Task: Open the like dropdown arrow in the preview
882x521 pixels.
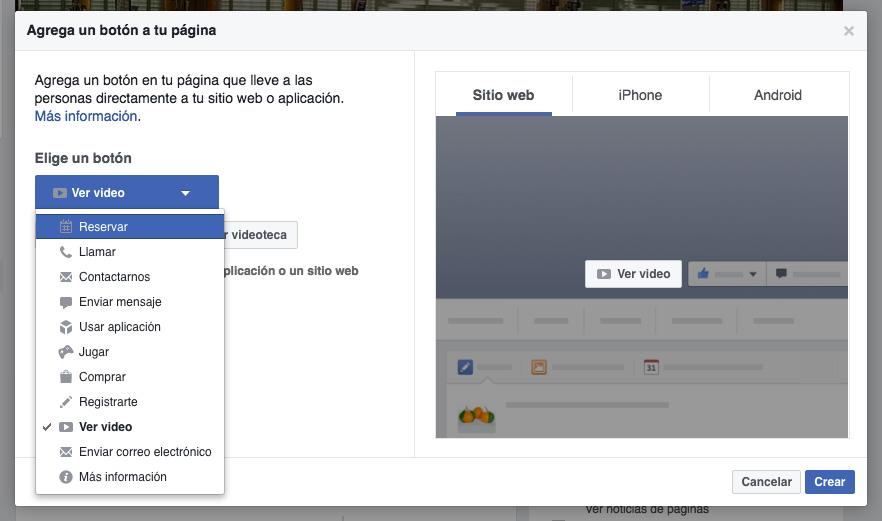Action: (x=753, y=275)
